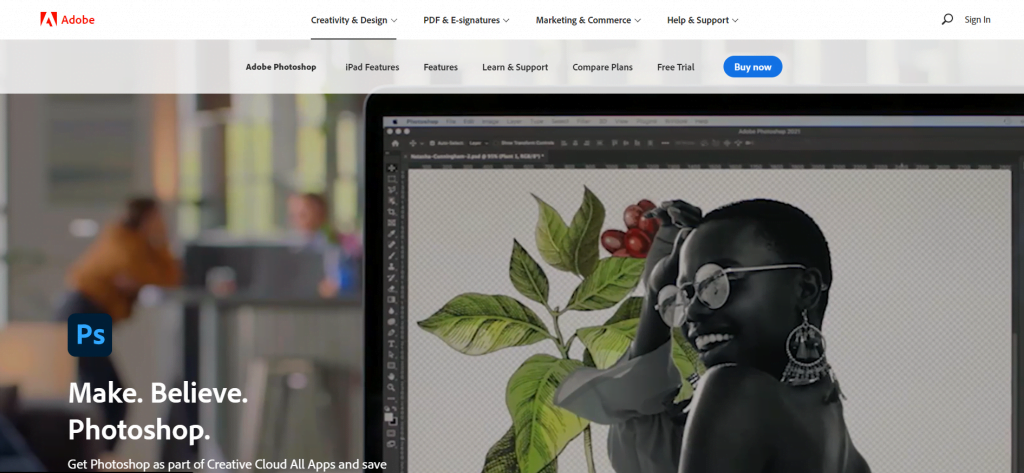Open the Compare Plans tab
This screenshot has width=1024, height=473.
[x=602, y=67]
